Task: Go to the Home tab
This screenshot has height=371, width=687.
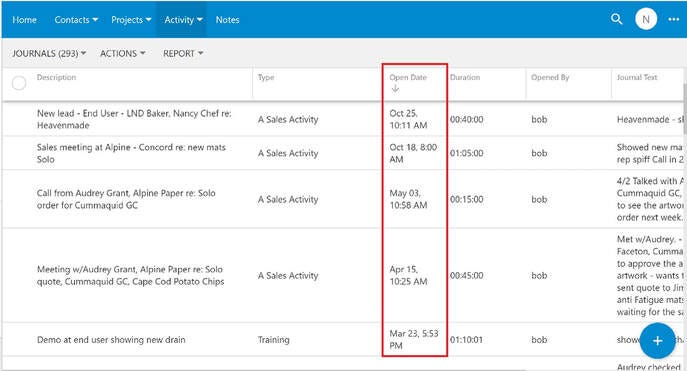Action: (24, 20)
